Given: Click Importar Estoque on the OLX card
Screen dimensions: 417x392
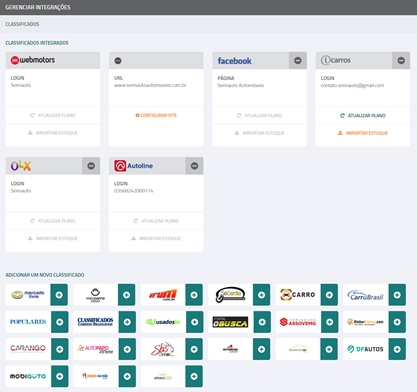Looking at the screenshot, I should coord(53,238).
